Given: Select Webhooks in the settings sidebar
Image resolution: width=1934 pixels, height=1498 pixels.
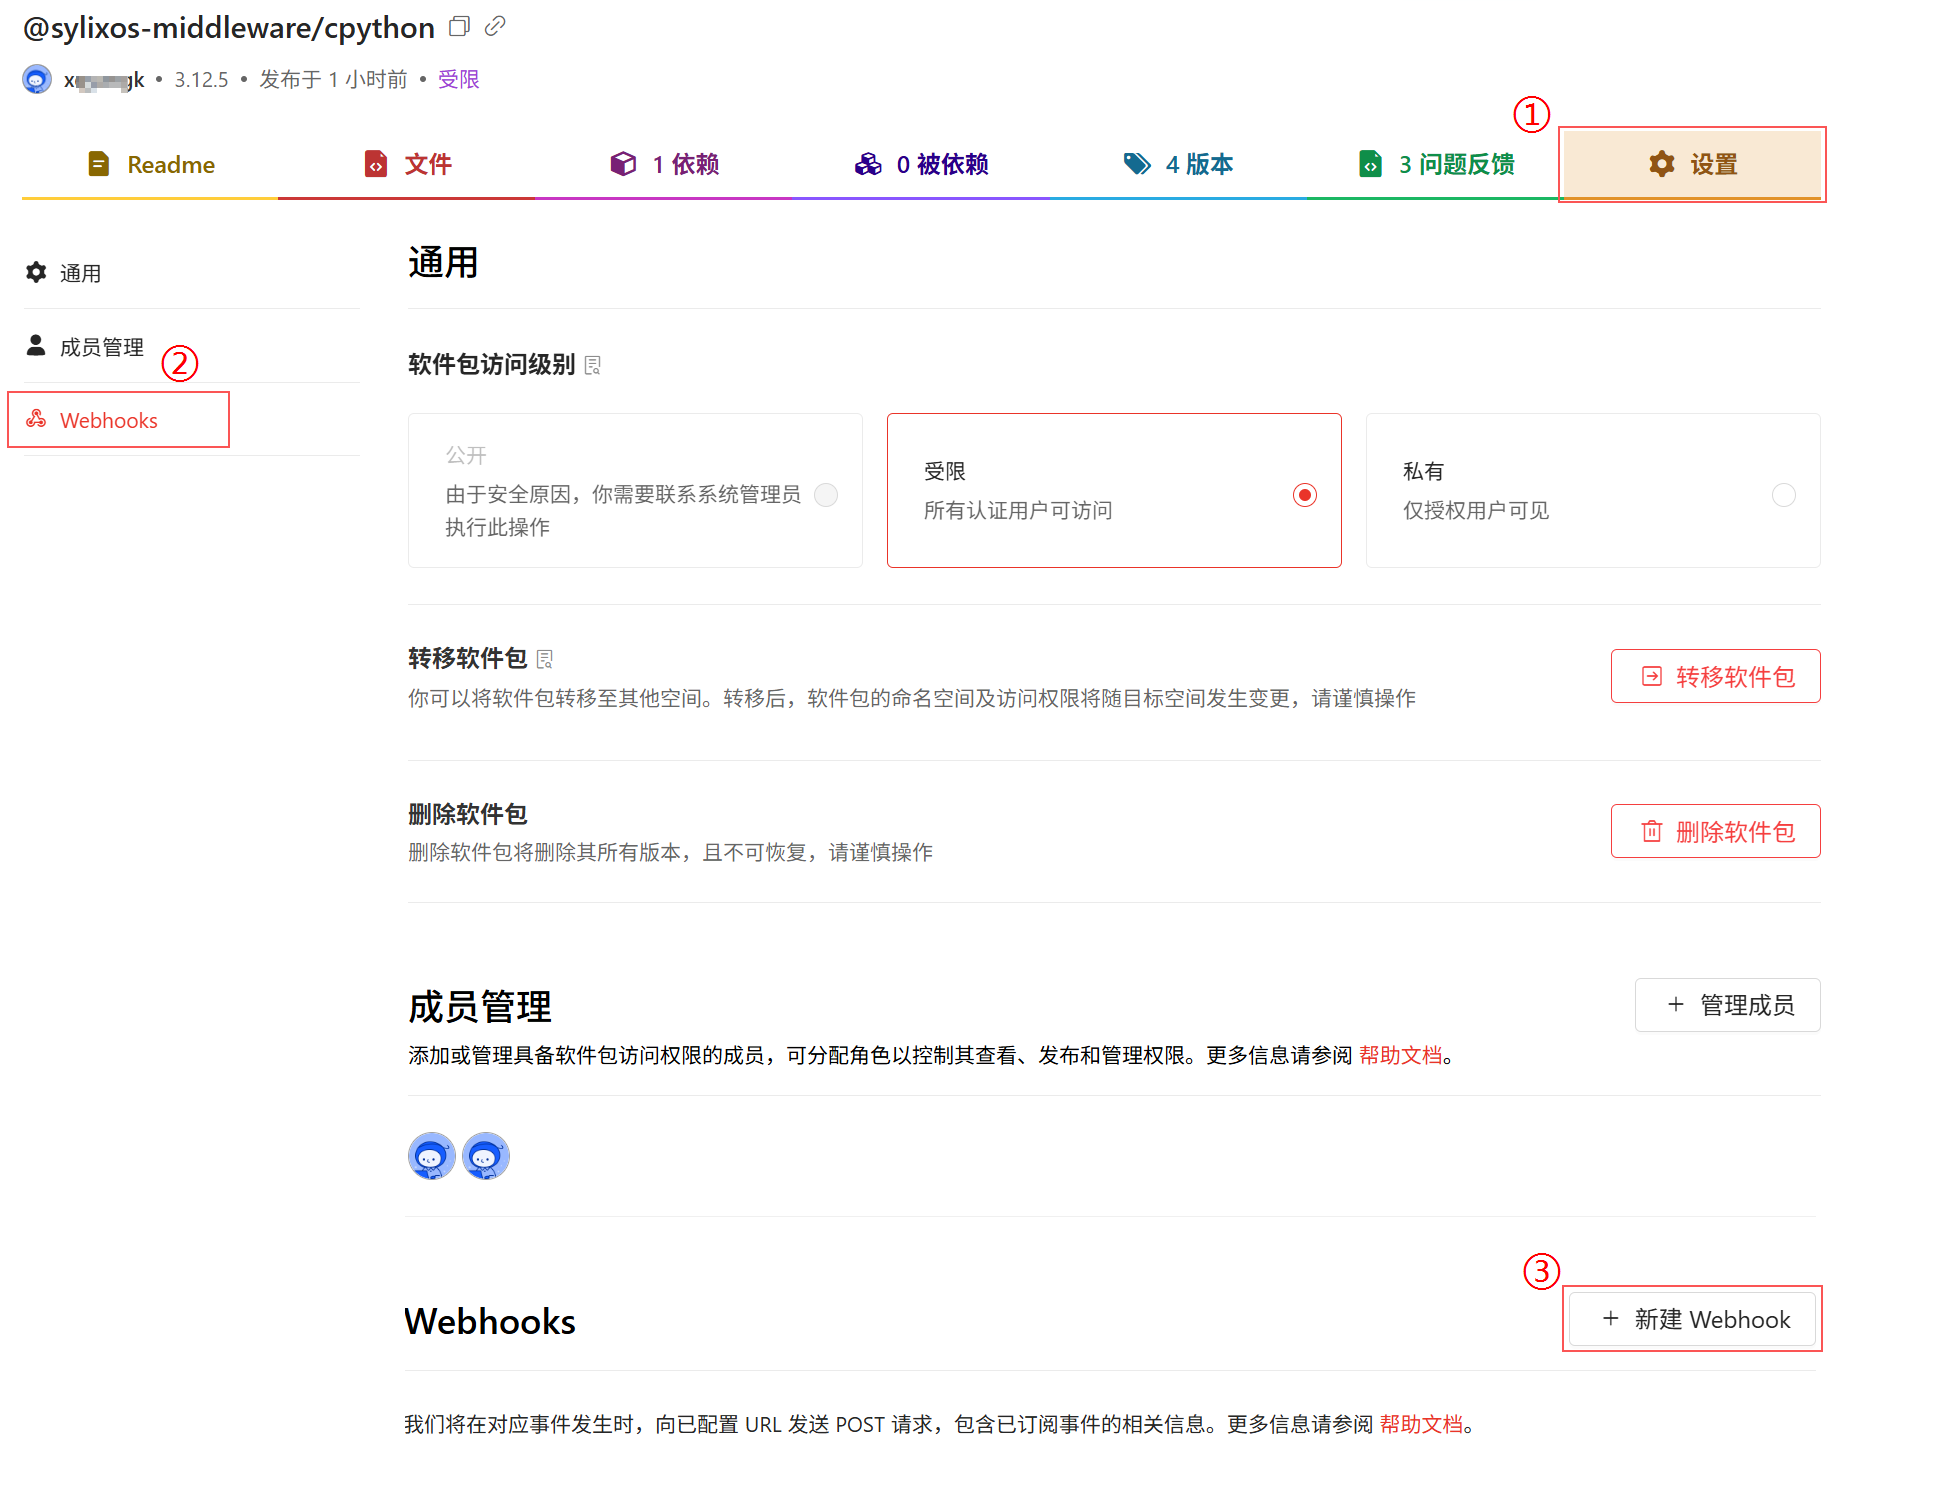Looking at the screenshot, I should (108, 420).
